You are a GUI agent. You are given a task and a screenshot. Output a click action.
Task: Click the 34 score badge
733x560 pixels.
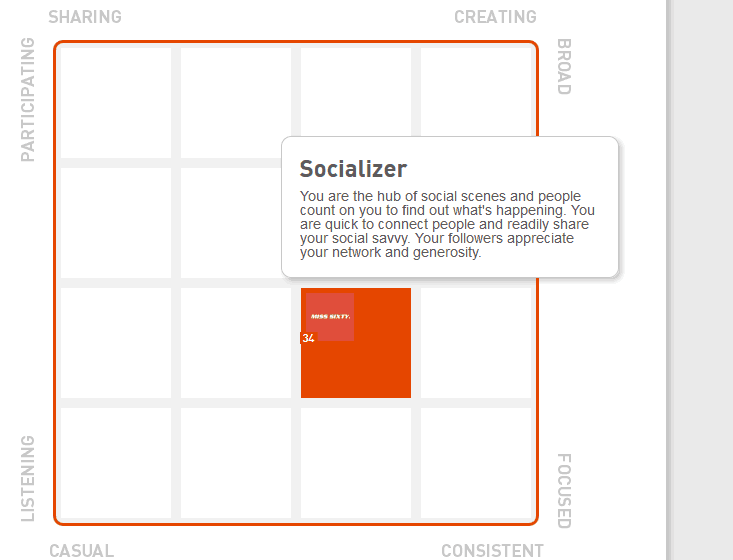pyautogui.click(x=309, y=338)
